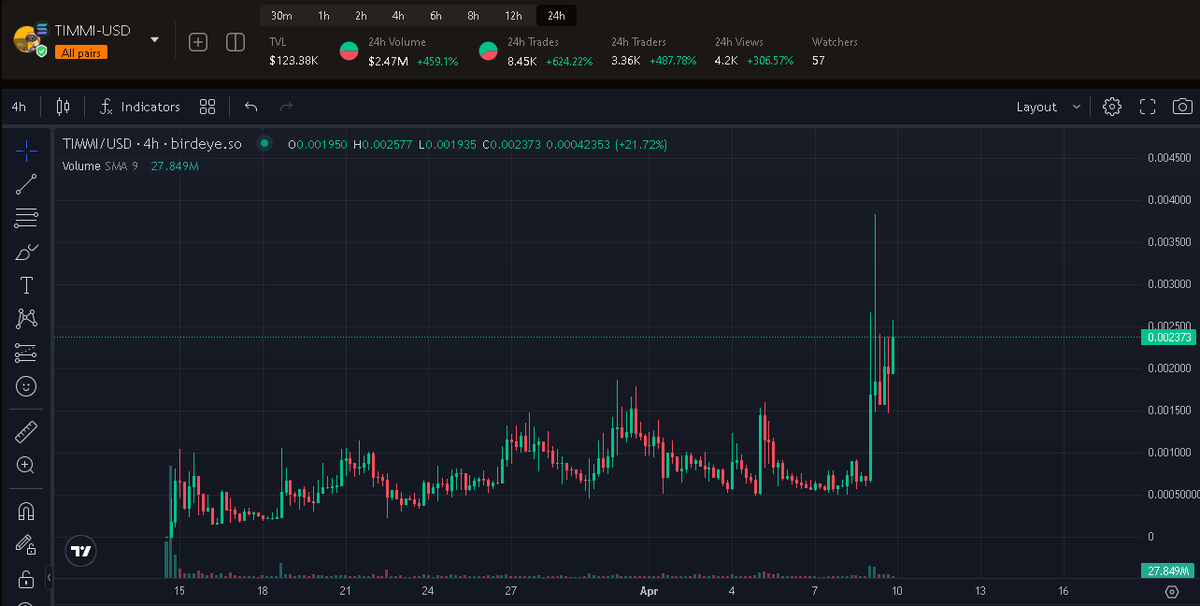This screenshot has width=1200, height=606.
Task: Open the Indicators panel
Action: coord(142,106)
